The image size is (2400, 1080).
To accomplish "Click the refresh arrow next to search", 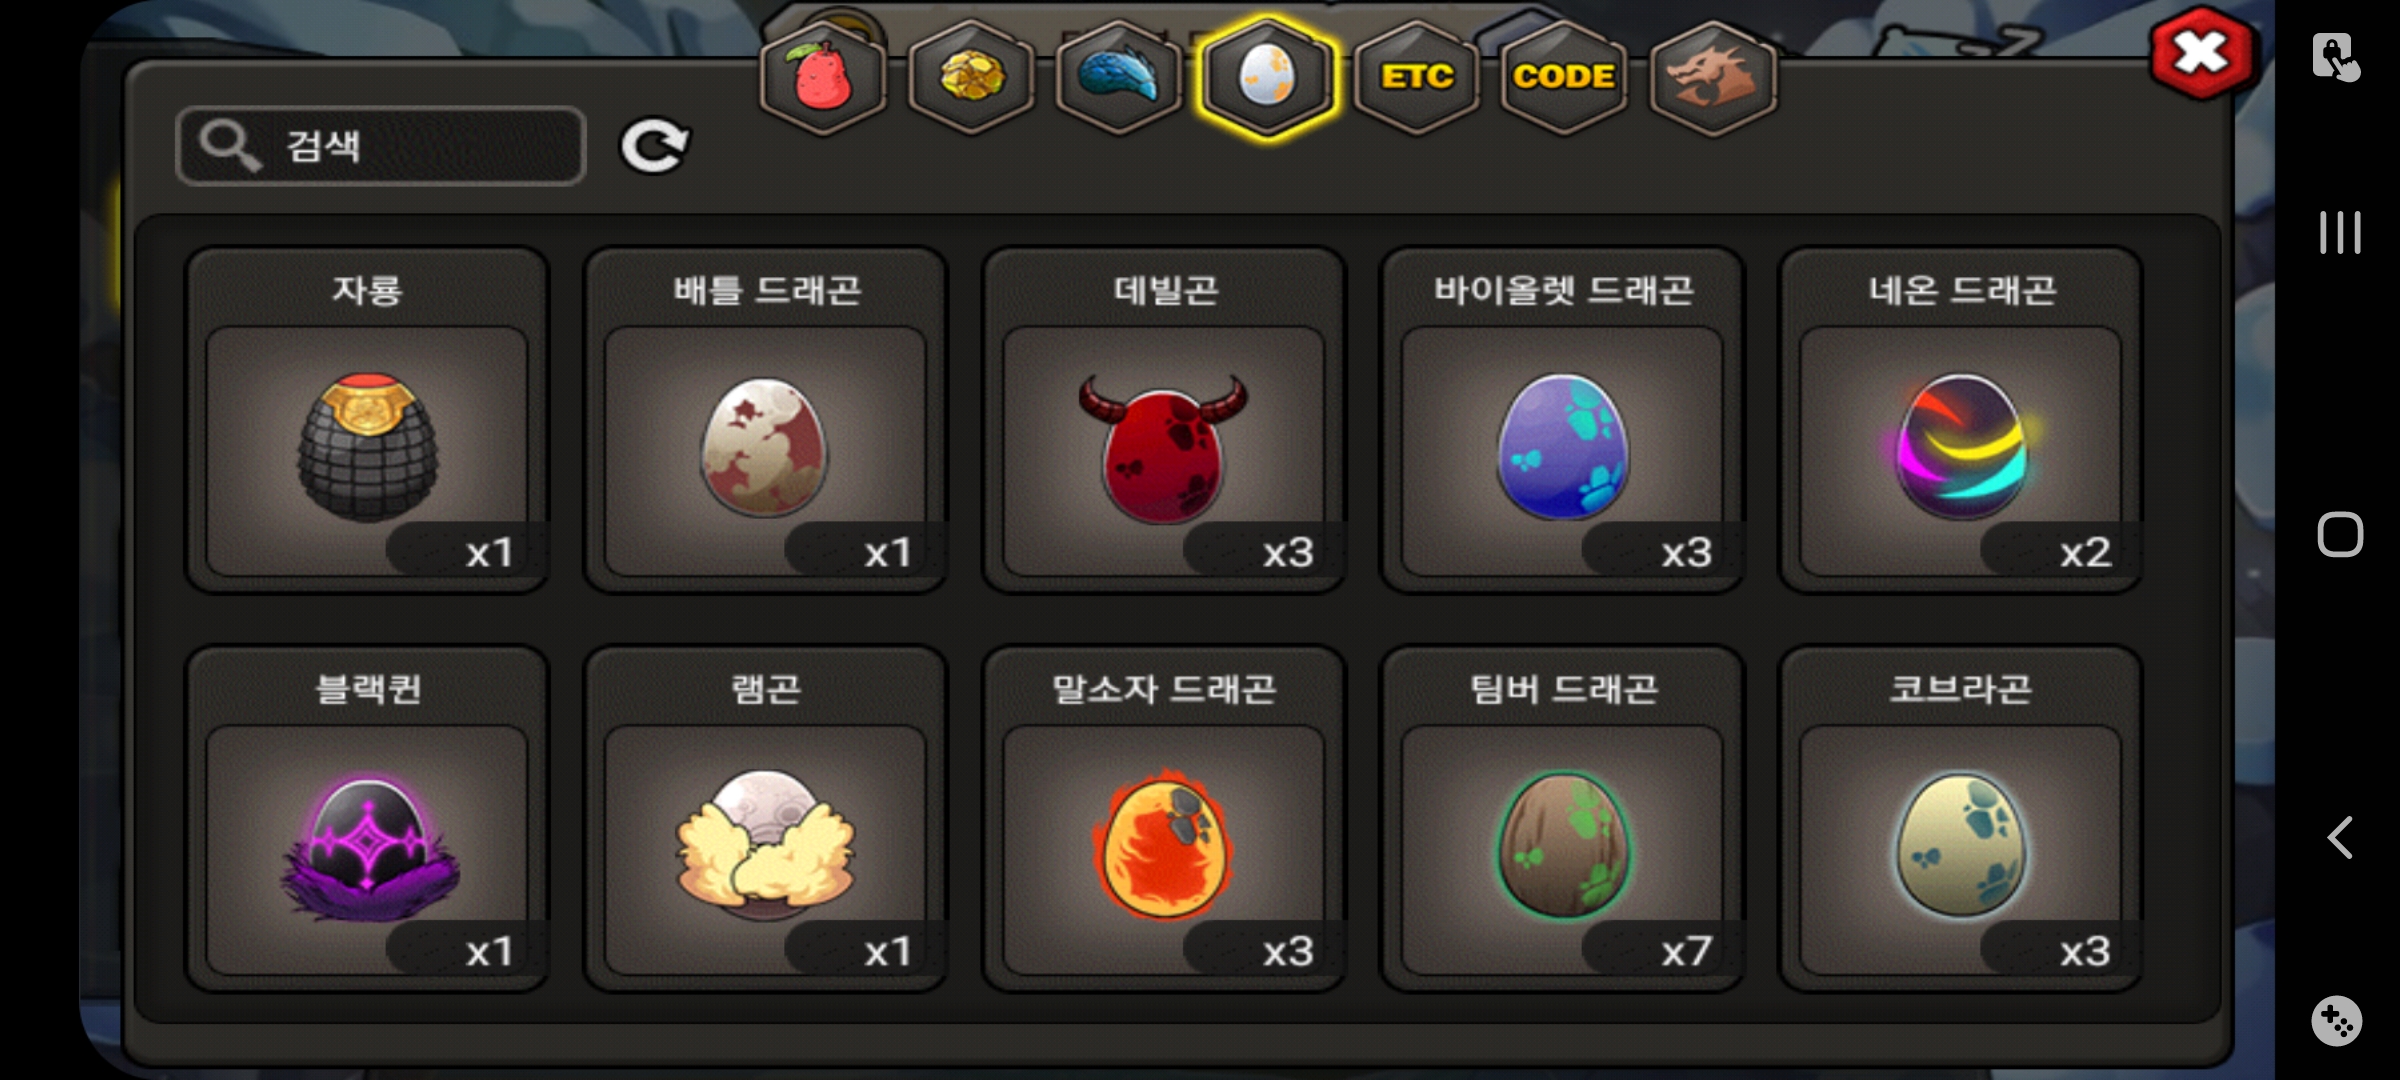I will [654, 147].
